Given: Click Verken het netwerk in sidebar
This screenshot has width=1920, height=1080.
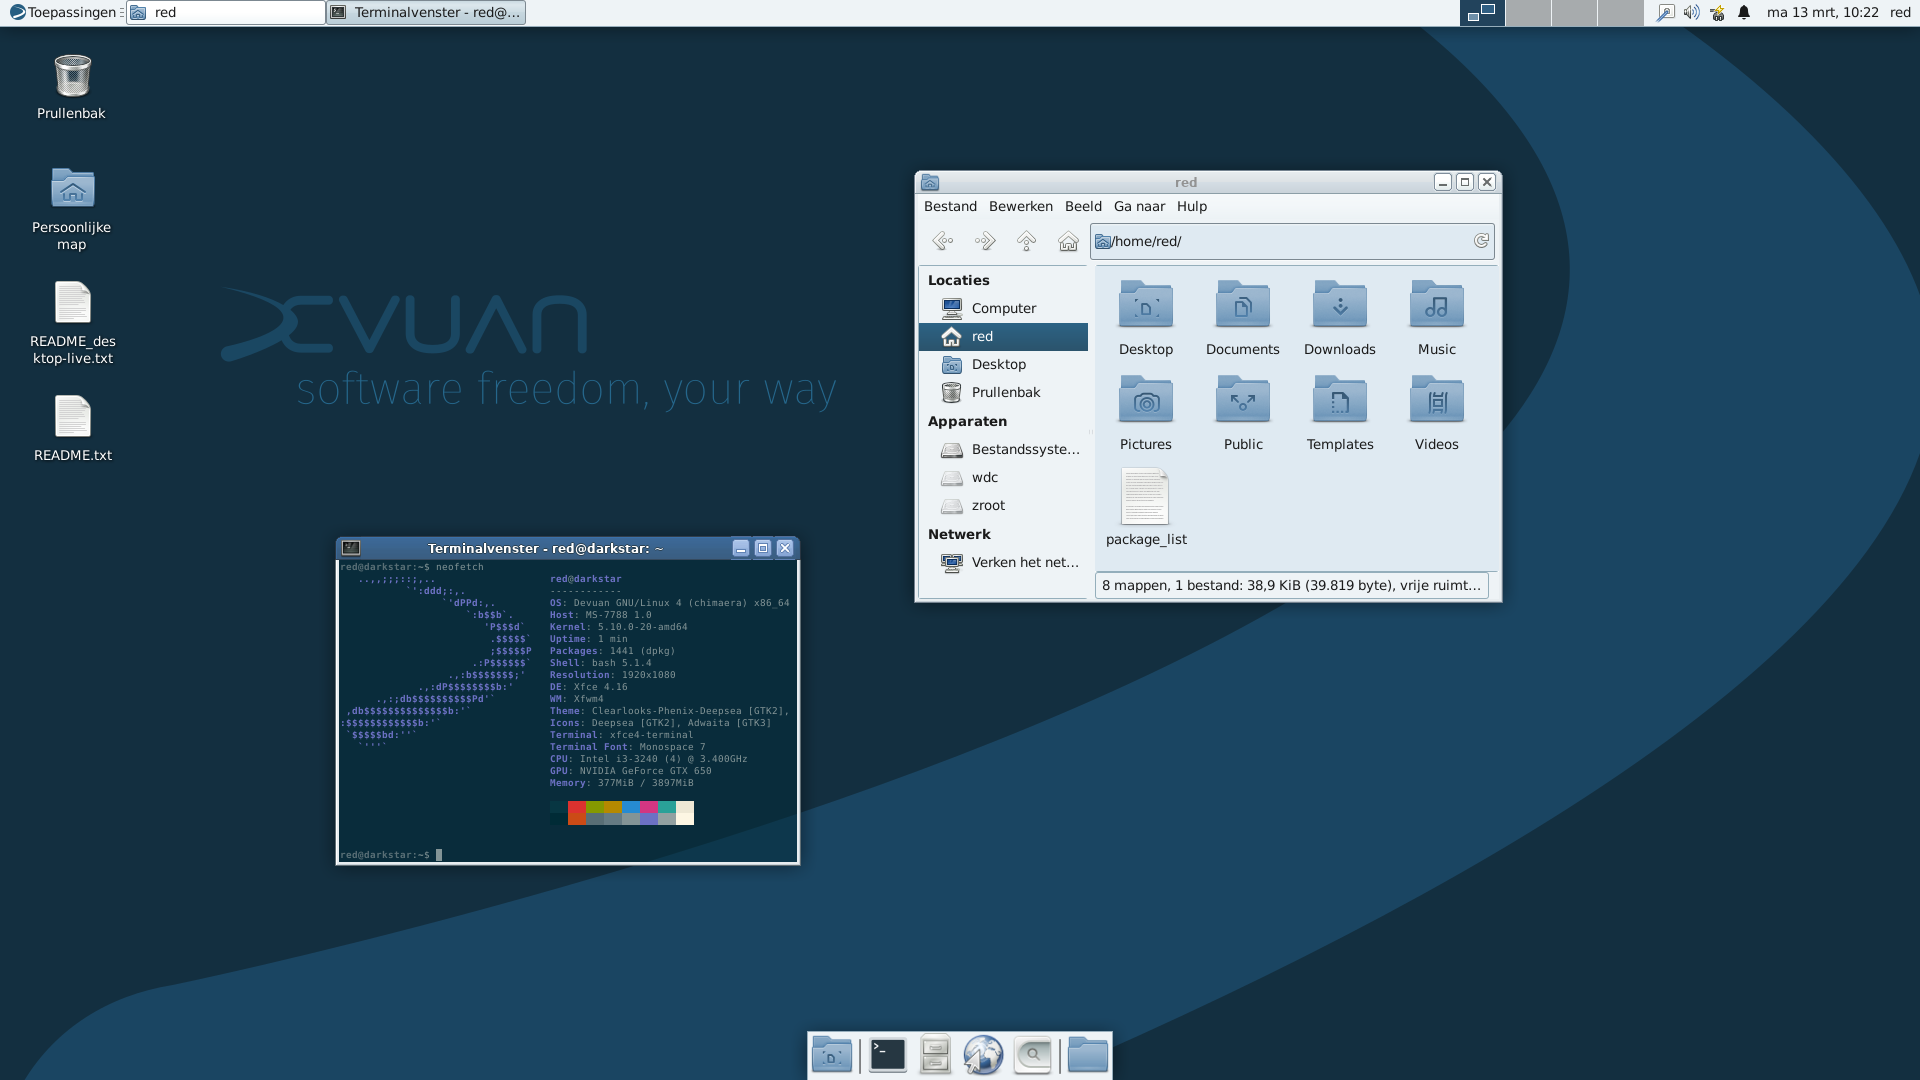Looking at the screenshot, I should point(1003,562).
